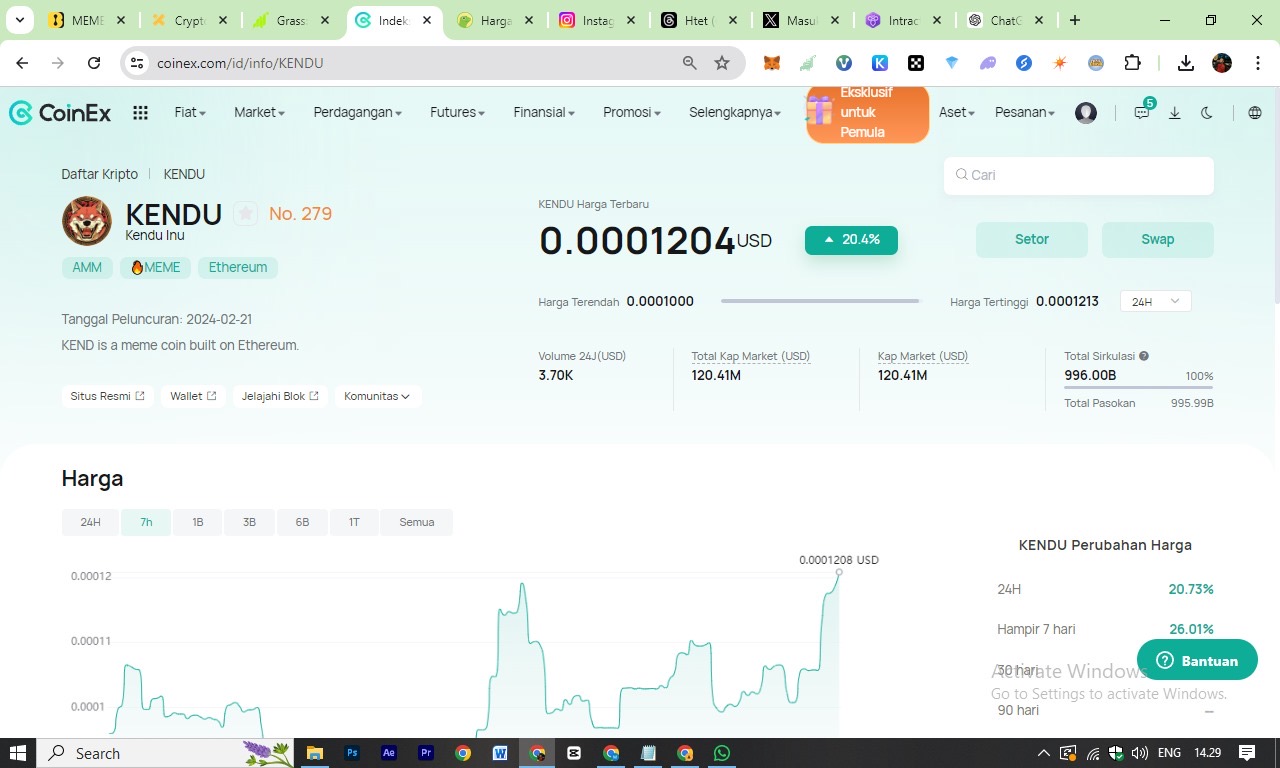Expand the Selengkapnya menu

click(x=735, y=112)
